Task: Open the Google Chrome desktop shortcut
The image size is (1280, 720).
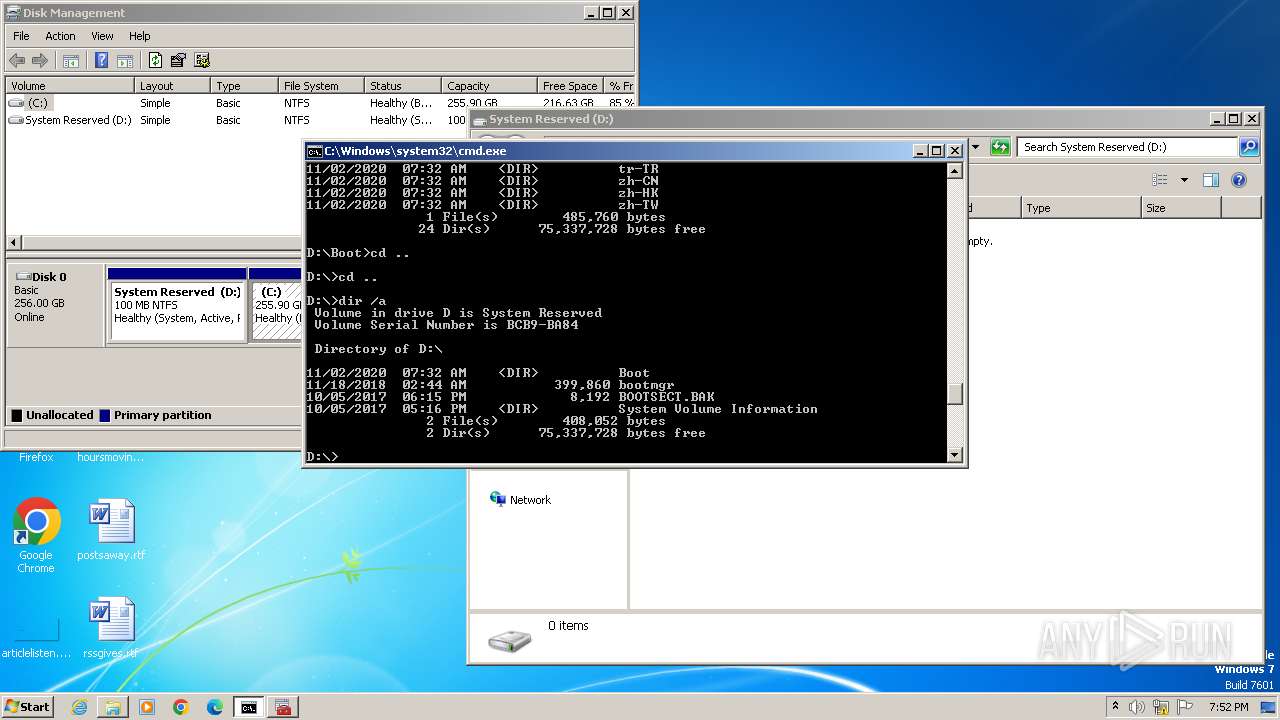Action: pos(36,536)
